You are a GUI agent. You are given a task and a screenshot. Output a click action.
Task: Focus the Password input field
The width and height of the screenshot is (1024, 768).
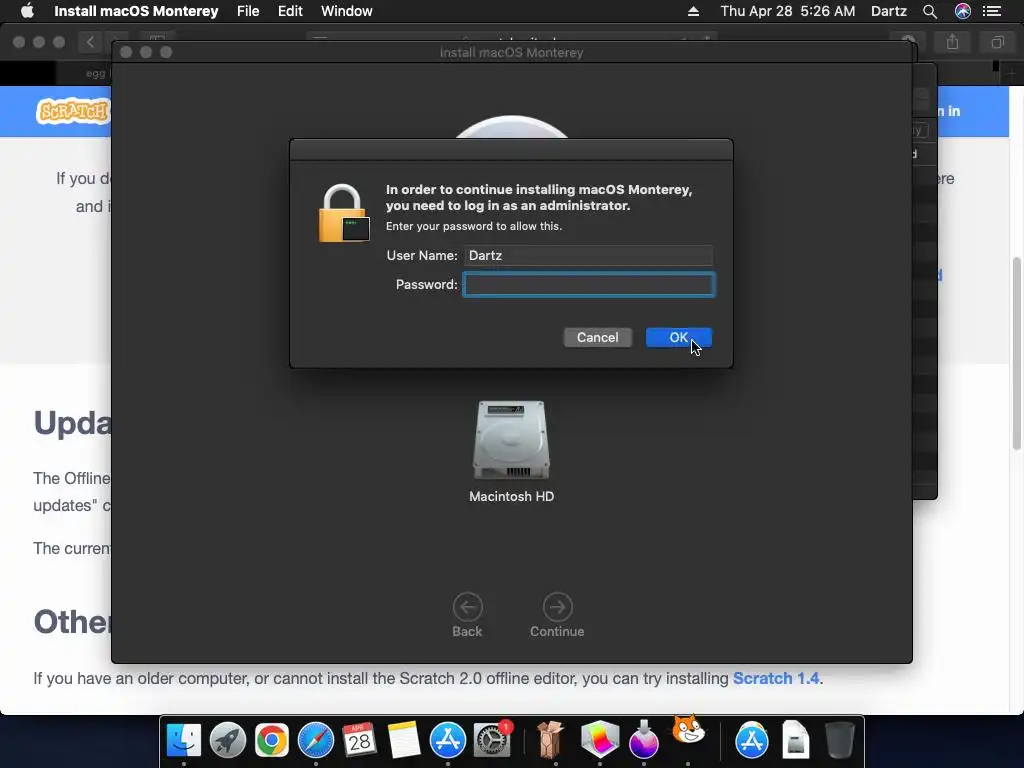589,285
